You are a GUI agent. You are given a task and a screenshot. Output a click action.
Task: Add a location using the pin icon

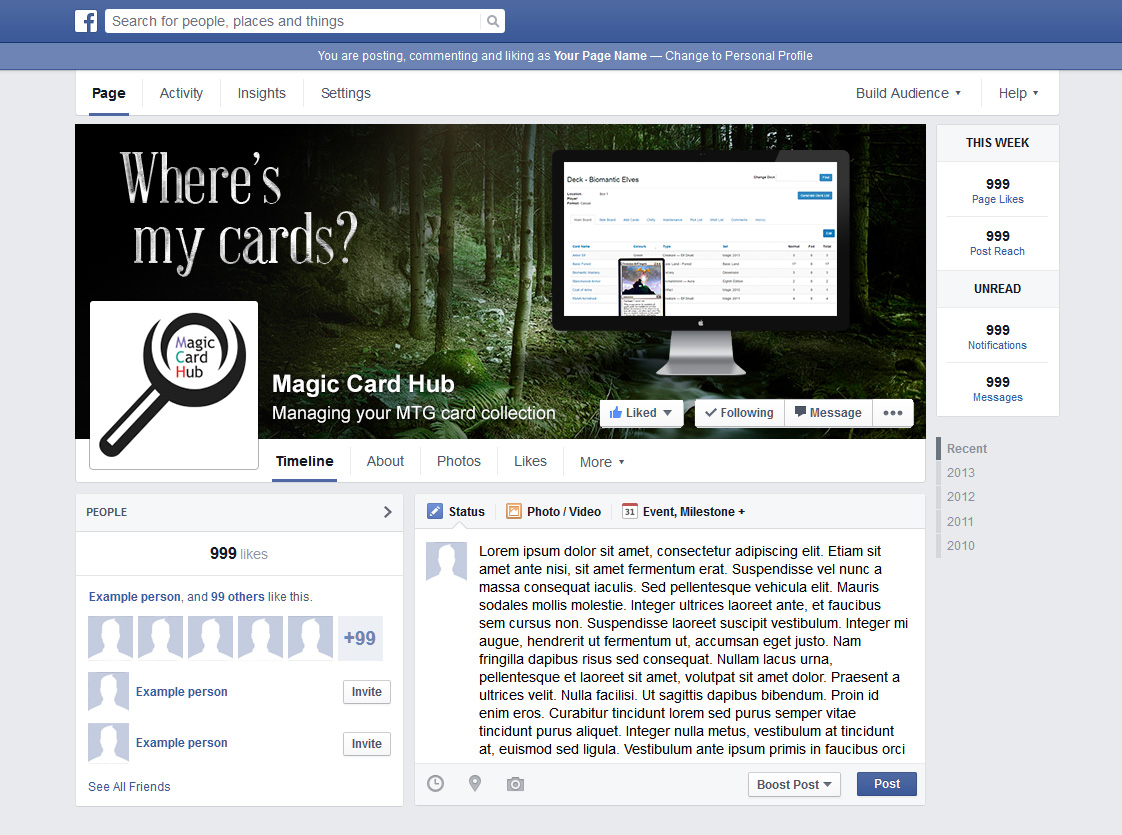(x=475, y=784)
